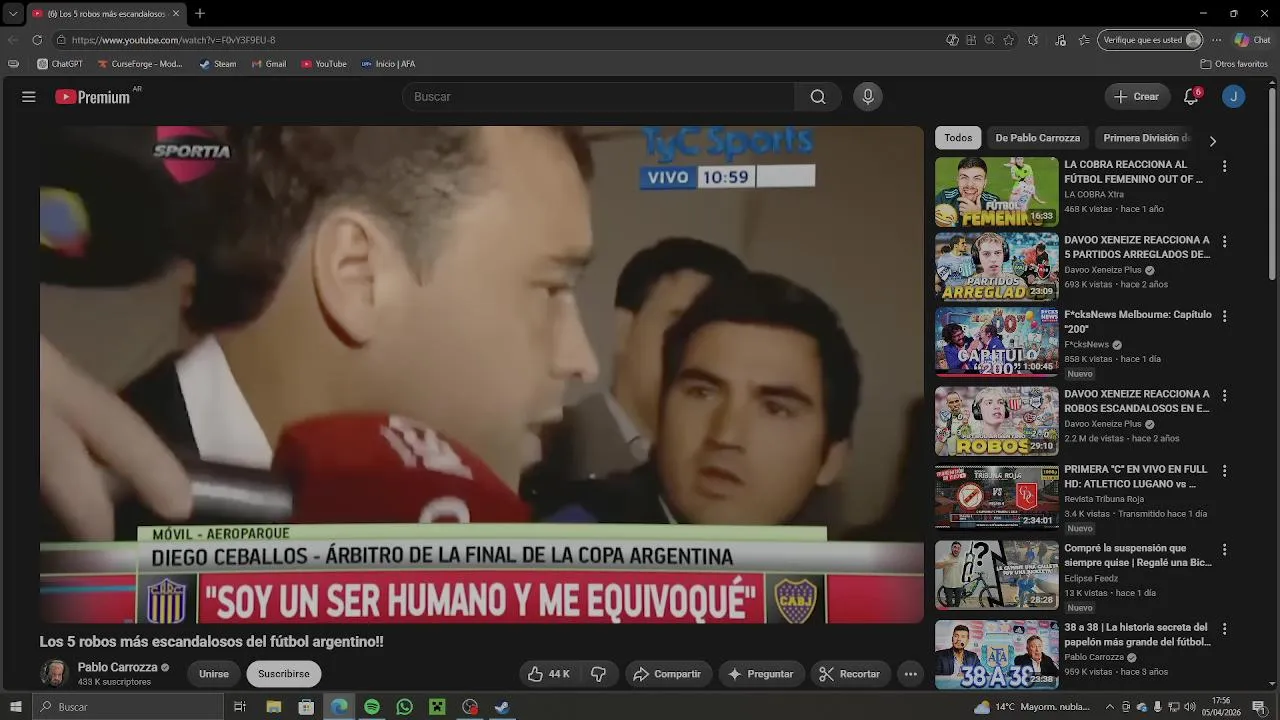Select the Todos filter chip
The height and width of the screenshot is (720, 1280).
[958, 138]
